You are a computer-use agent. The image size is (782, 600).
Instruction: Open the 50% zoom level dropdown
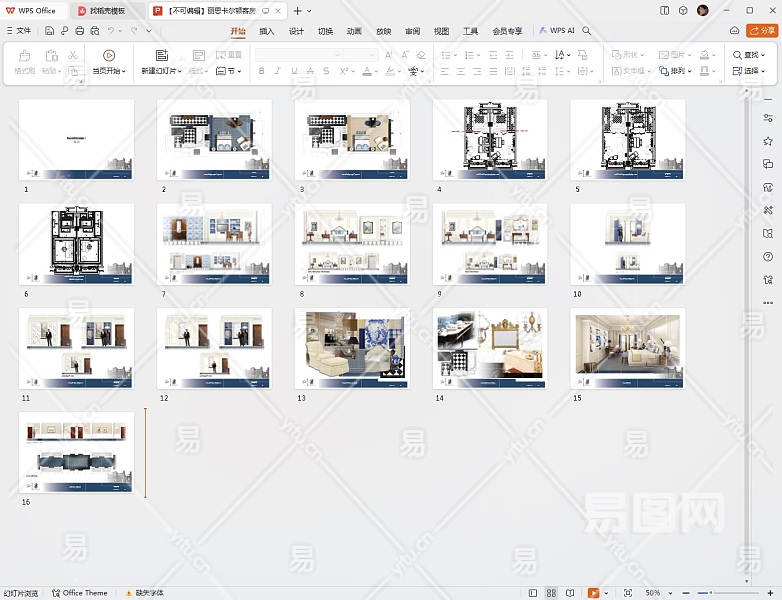657,593
